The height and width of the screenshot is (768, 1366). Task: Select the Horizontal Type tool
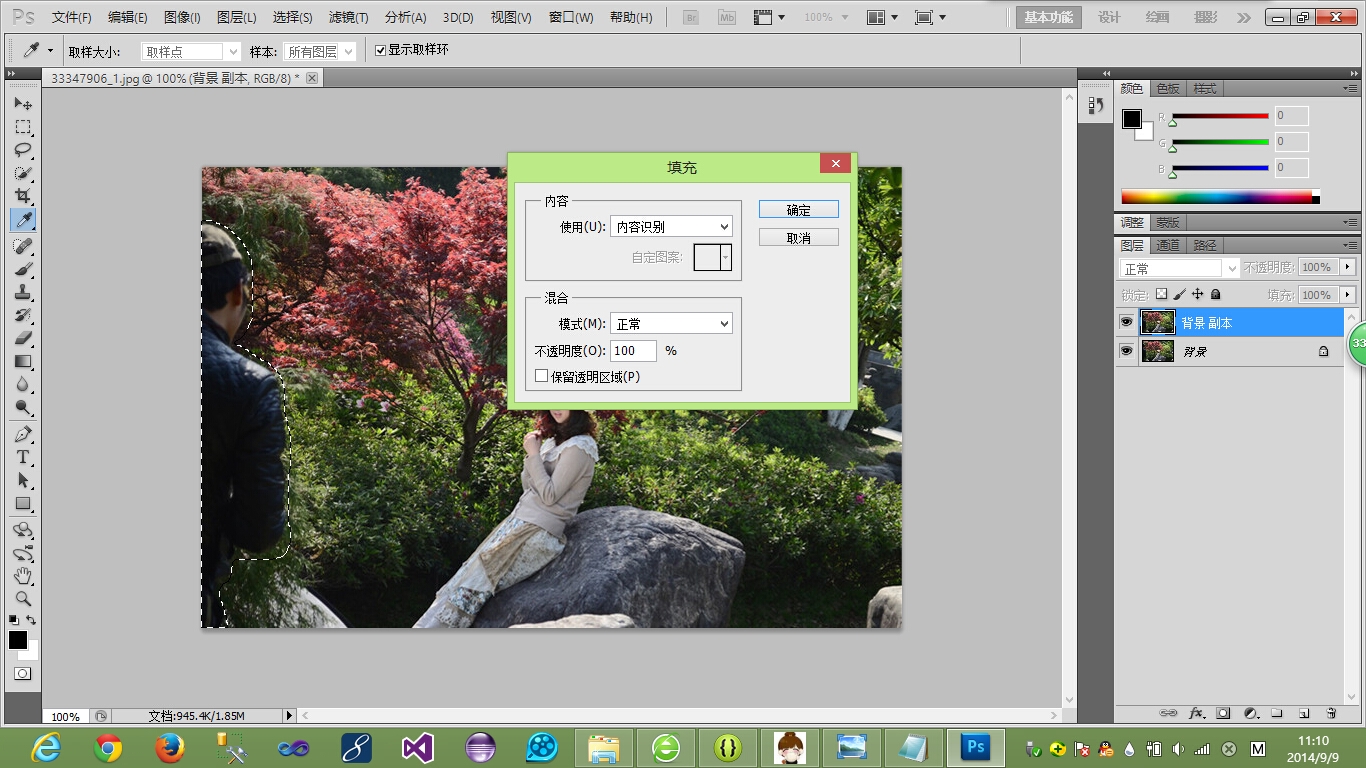22,457
